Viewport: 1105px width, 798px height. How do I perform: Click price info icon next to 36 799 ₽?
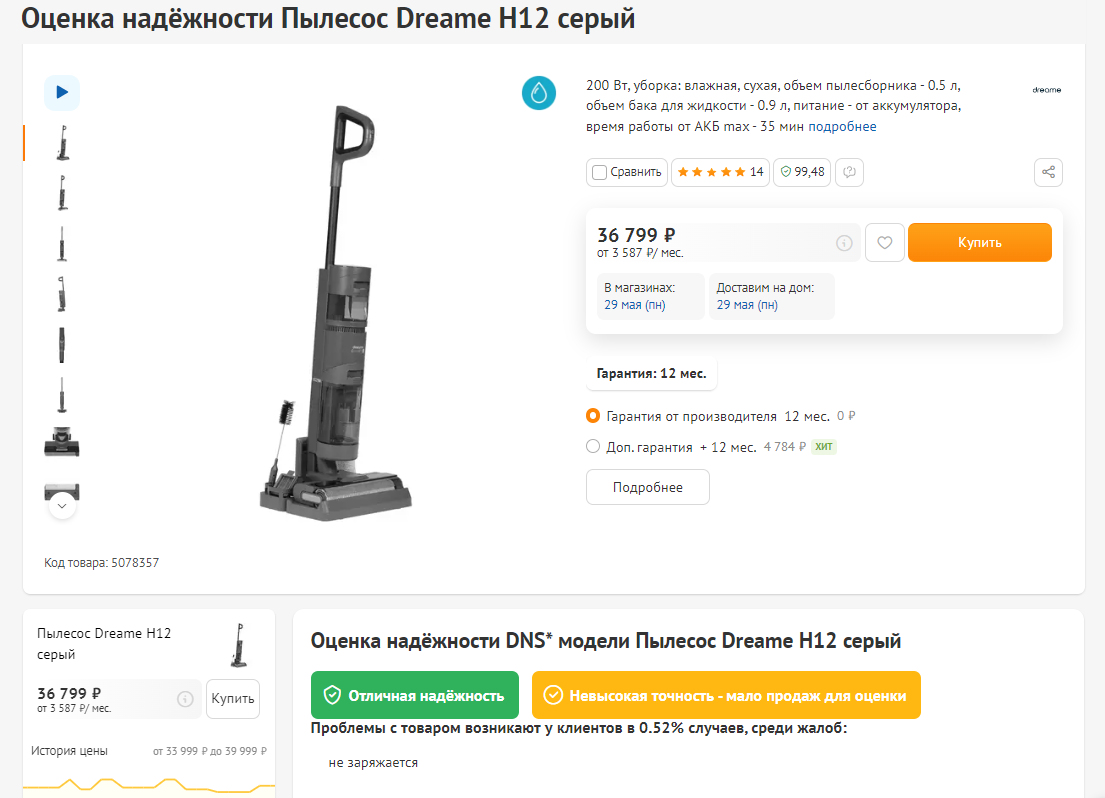844,243
